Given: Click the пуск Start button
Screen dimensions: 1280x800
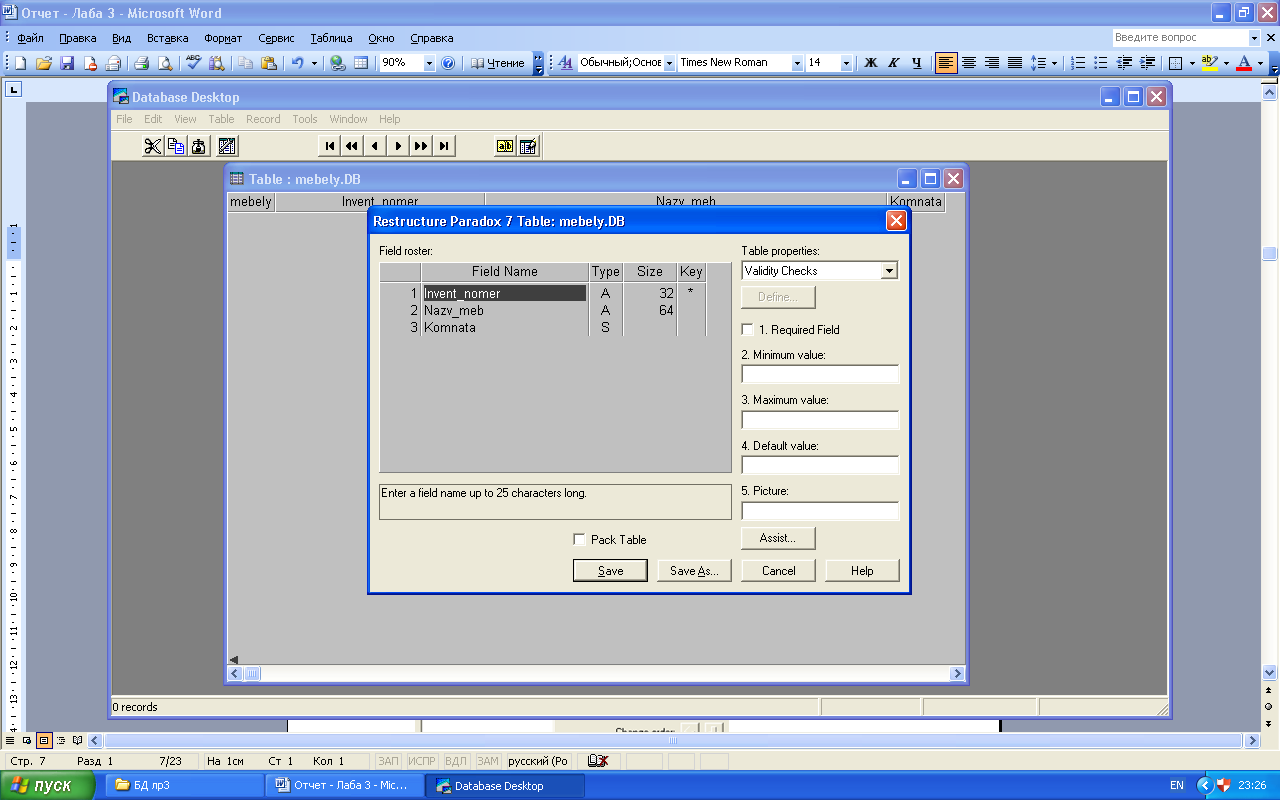Looking at the screenshot, I should [48, 785].
